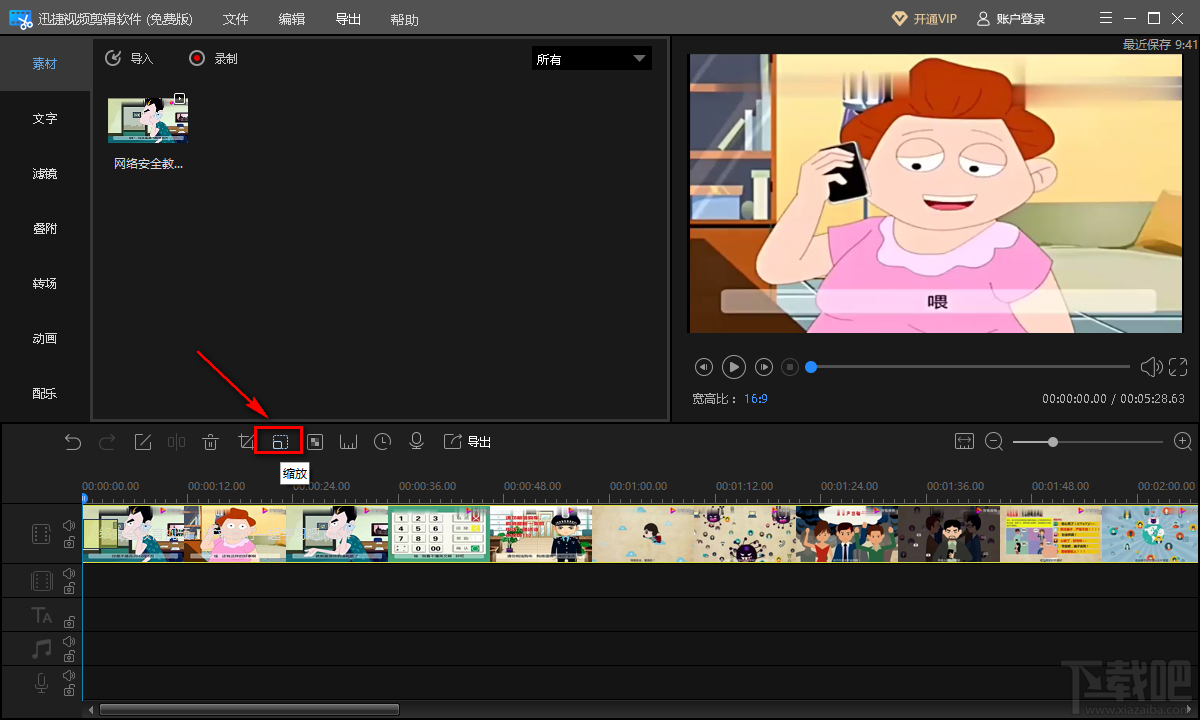Image resolution: width=1200 pixels, height=720 pixels.
Task: Open the duration clock tool
Action: pyautogui.click(x=382, y=442)
